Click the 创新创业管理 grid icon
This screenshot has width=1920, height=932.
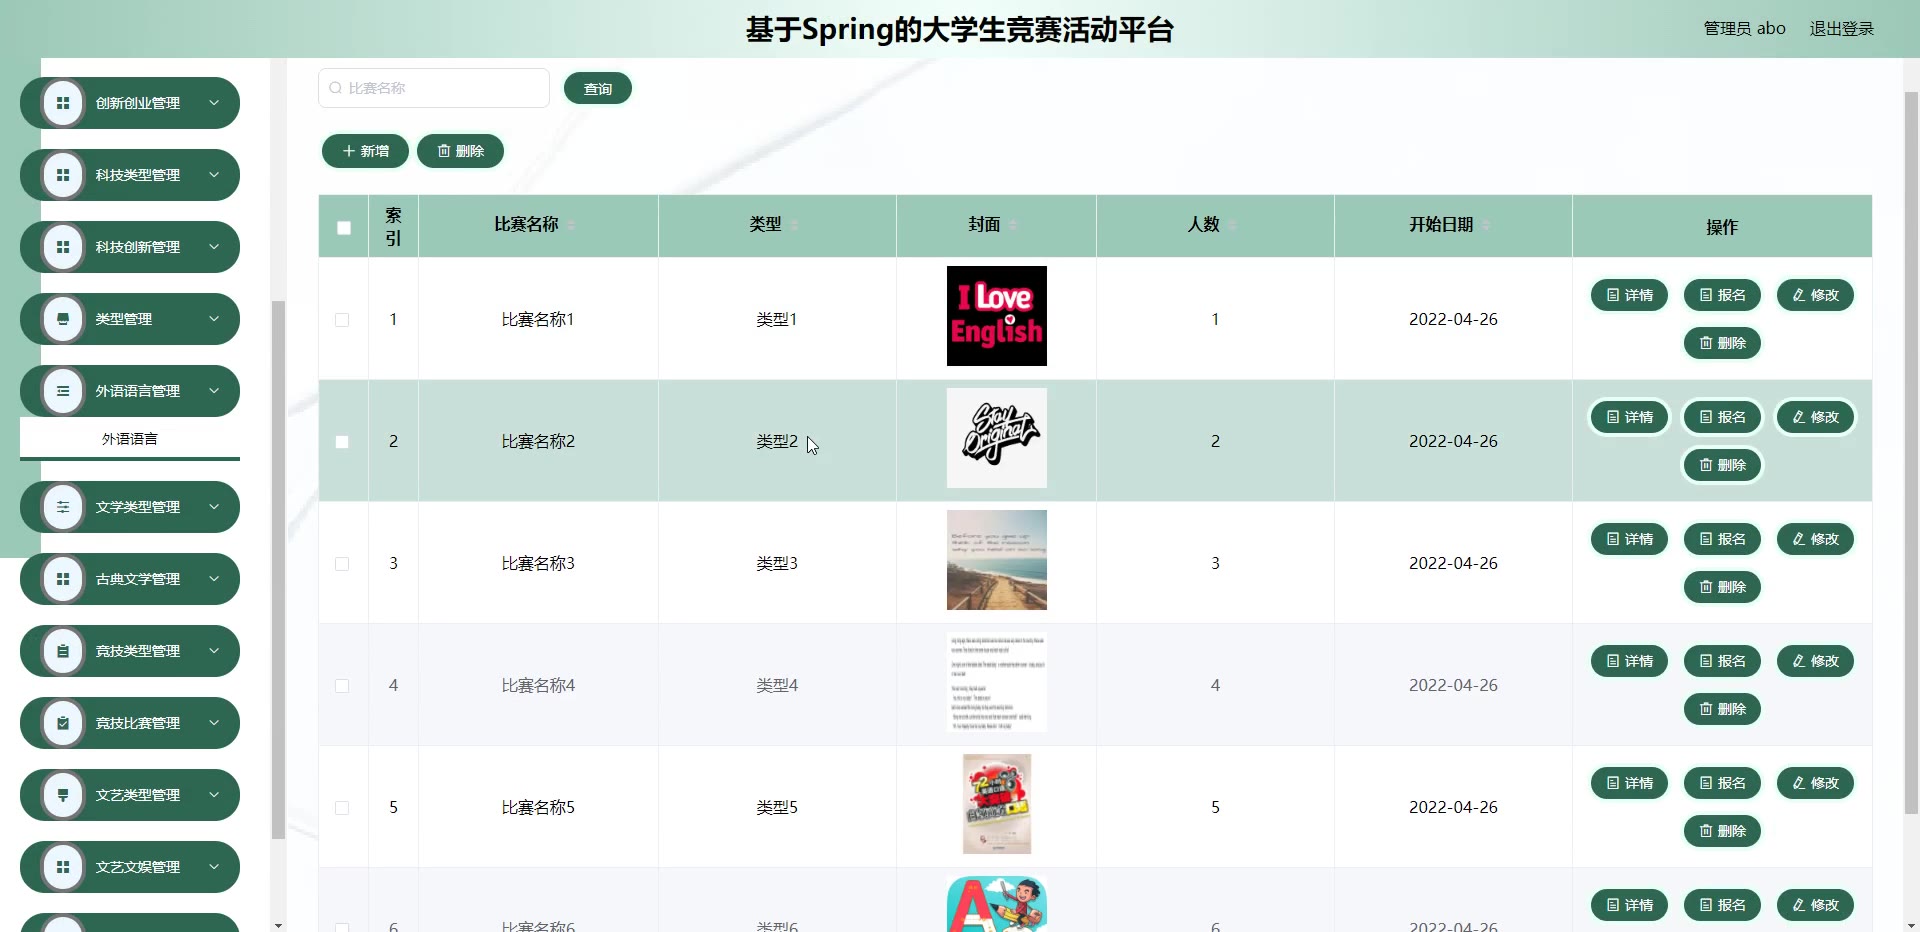(x=63, y=103)
